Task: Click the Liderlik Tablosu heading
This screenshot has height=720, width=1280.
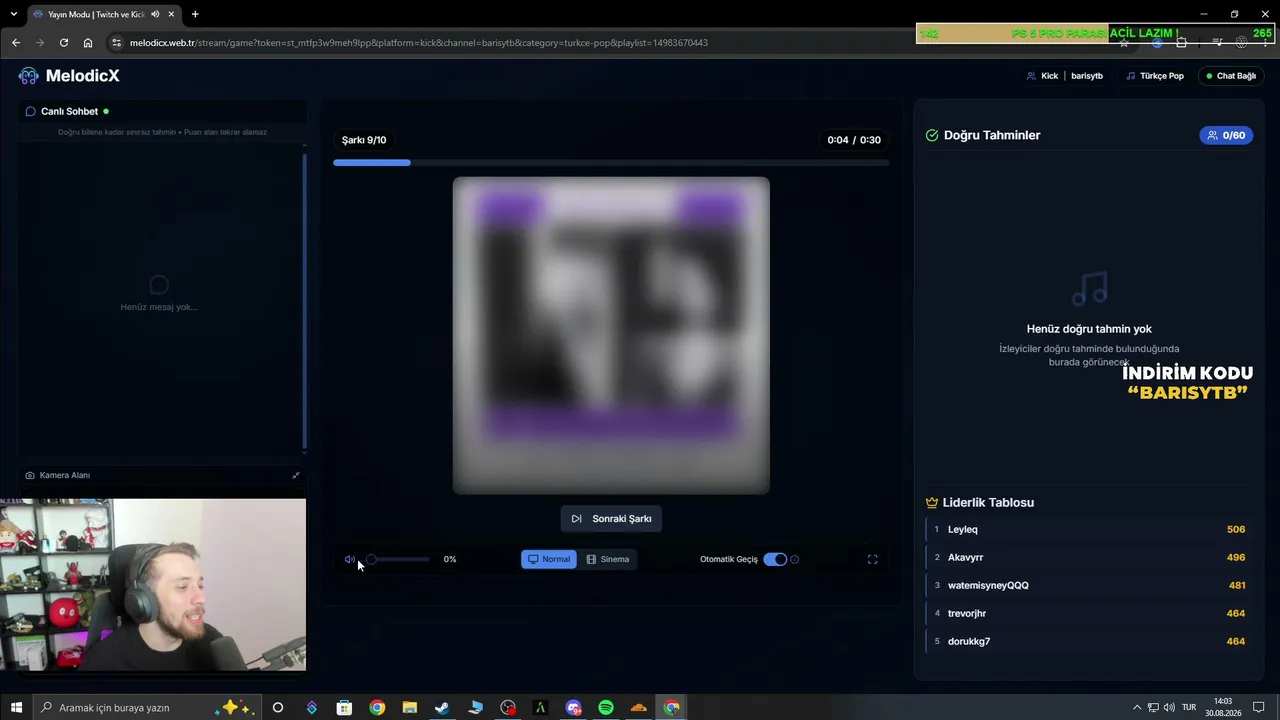Action: point(988,503)
